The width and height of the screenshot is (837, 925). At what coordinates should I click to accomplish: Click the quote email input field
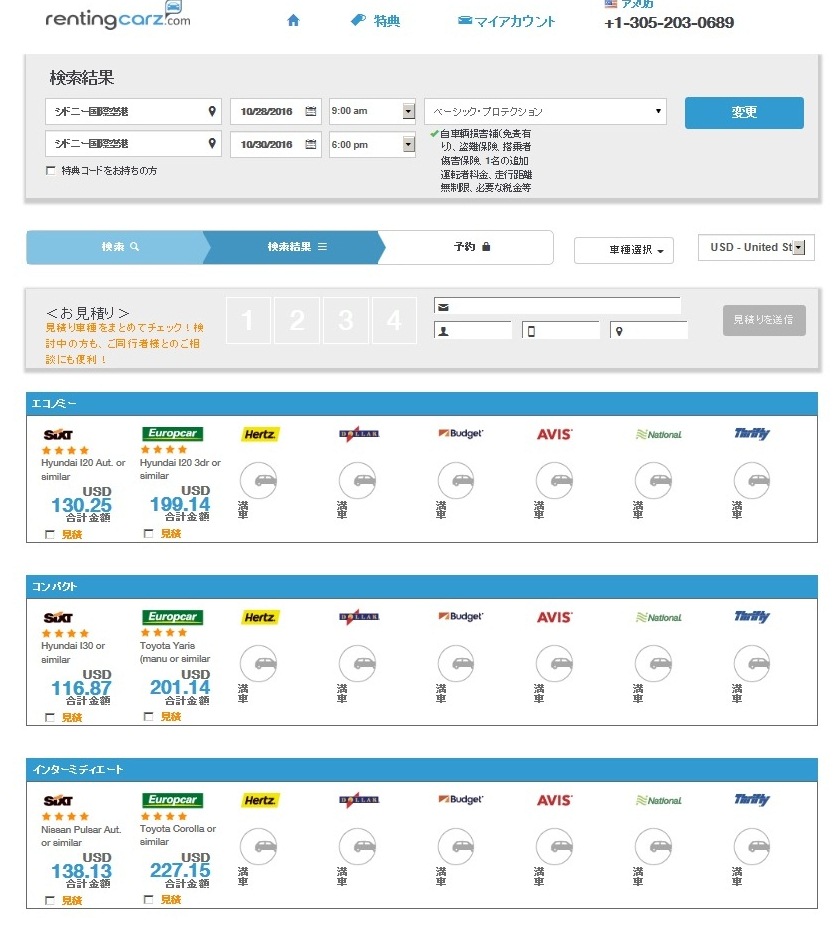(557, 306)
